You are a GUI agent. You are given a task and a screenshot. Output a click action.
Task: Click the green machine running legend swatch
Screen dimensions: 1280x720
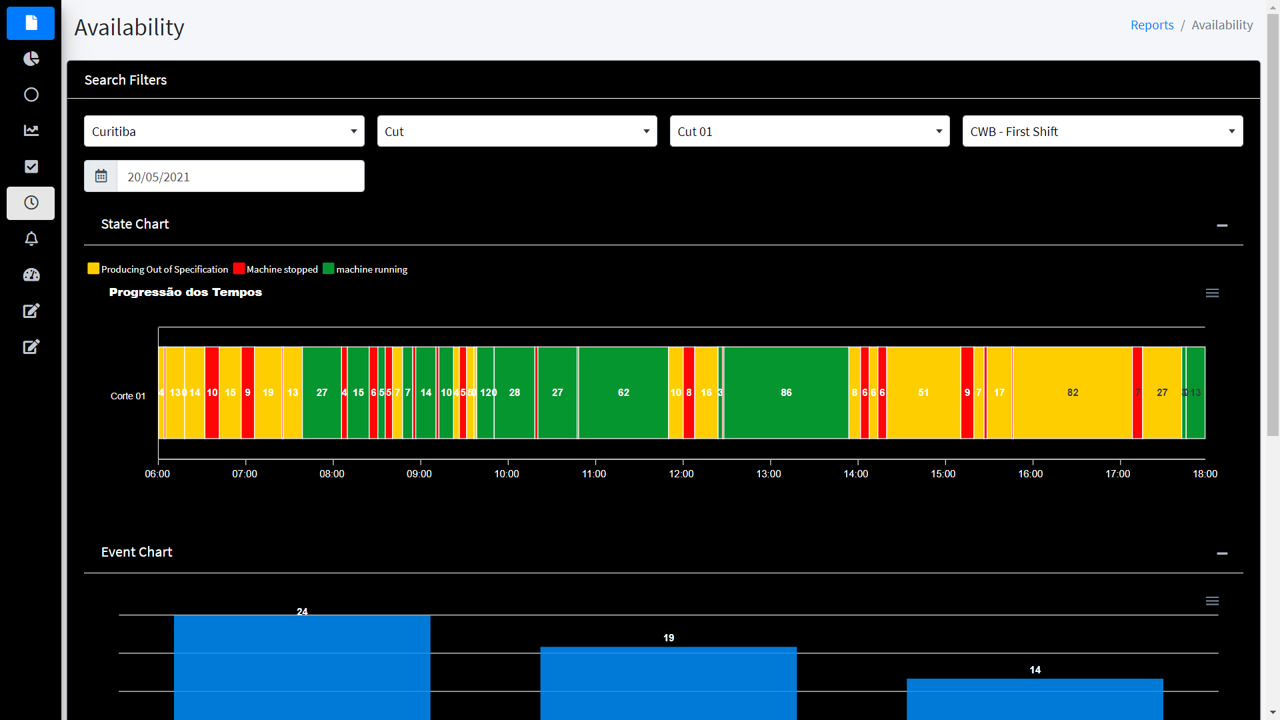click(x=328, y=269)
